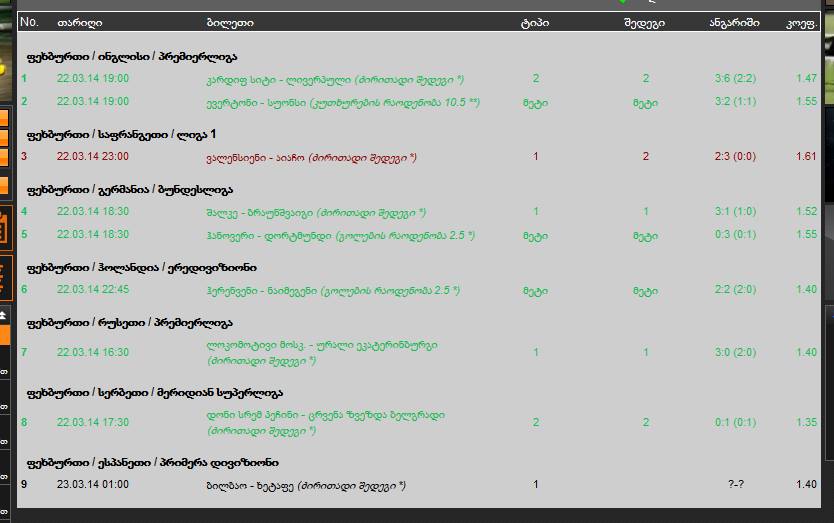Click the 'თარიღი' column header
The height and width of the screenshot is (523, 834).
[80, 23]
